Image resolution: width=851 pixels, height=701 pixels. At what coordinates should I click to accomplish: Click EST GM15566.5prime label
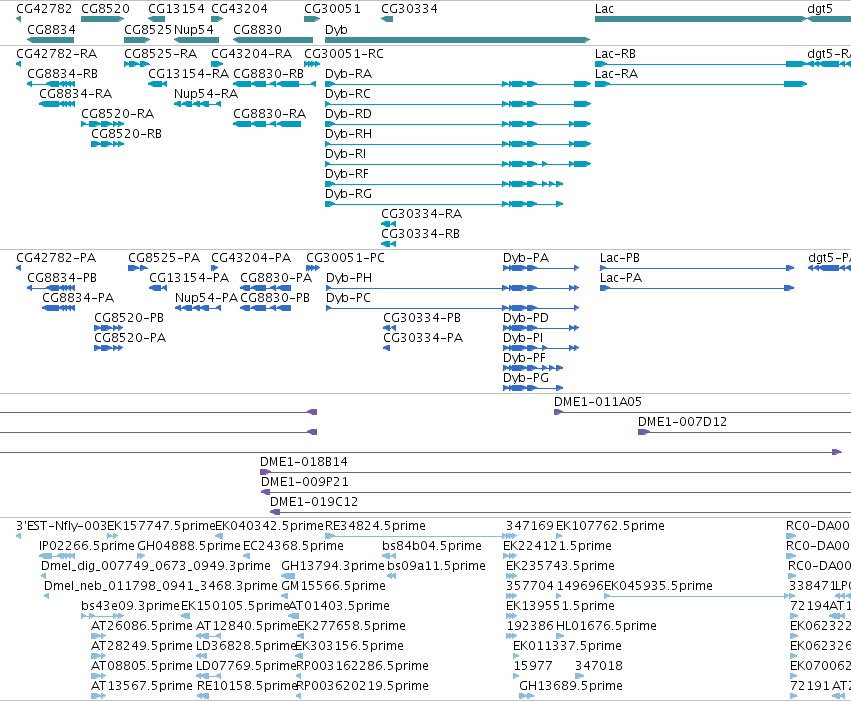coord(333,587)
